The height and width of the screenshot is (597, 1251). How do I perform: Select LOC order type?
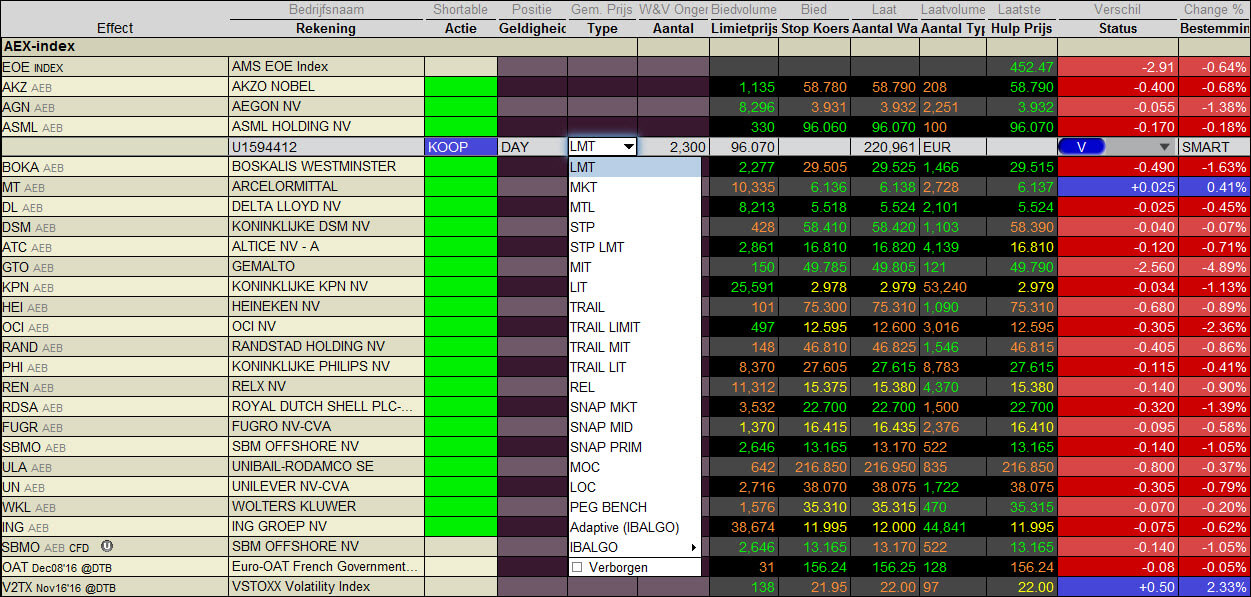point(635,487)
